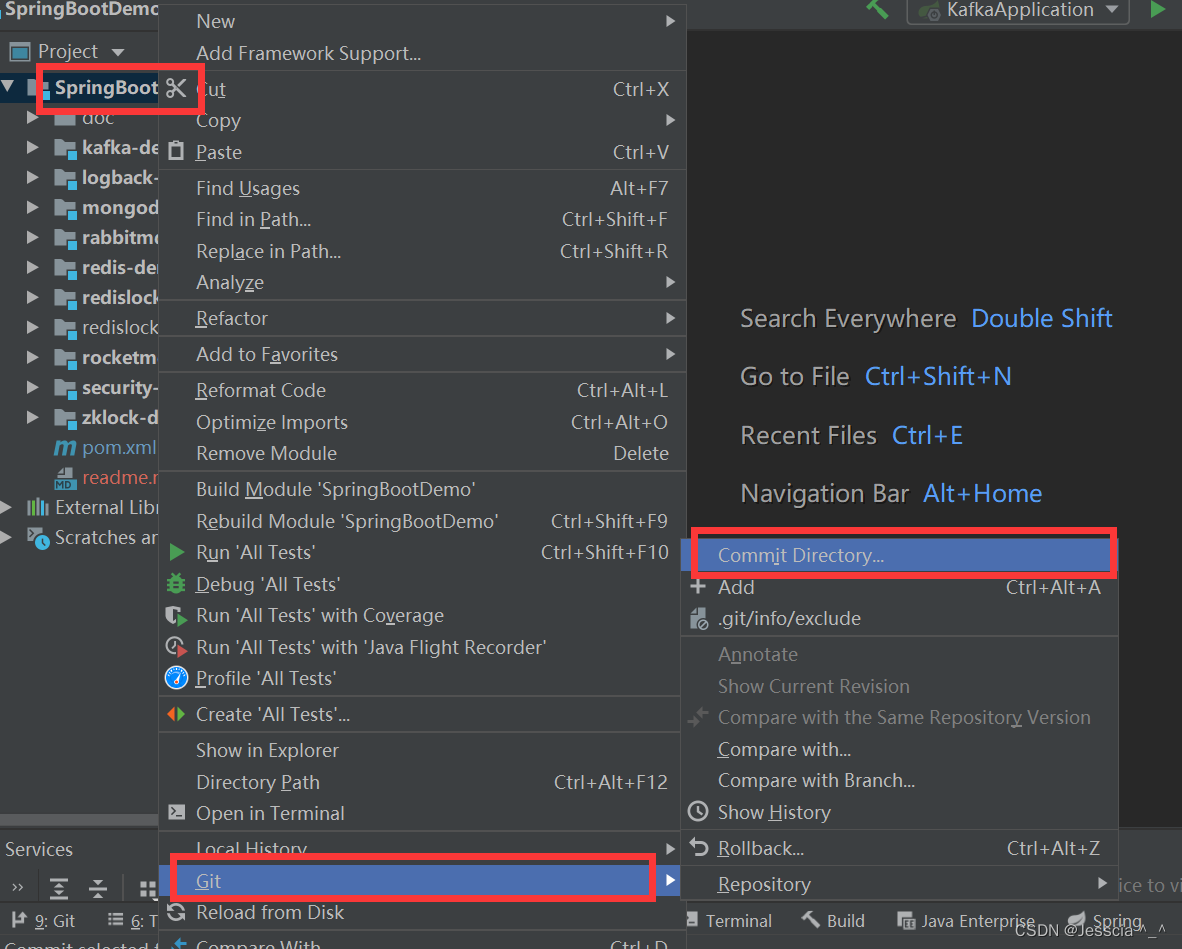1182x949 pixels.
Task: Select the rocketmq module in project tree
Action: [106, 357]
